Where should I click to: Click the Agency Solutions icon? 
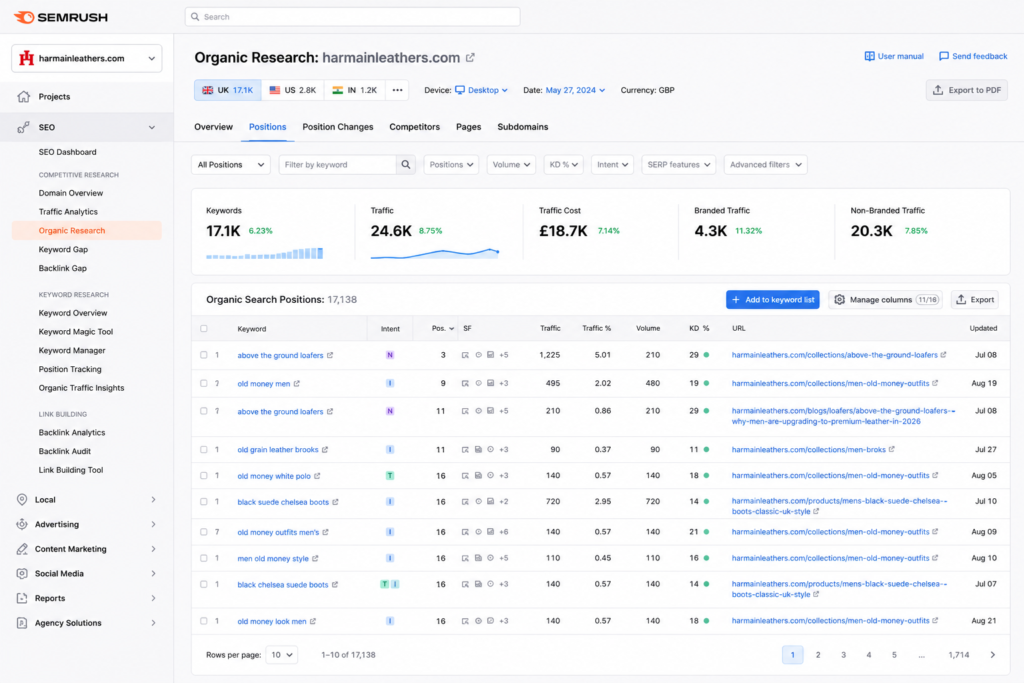click(22, 623)
